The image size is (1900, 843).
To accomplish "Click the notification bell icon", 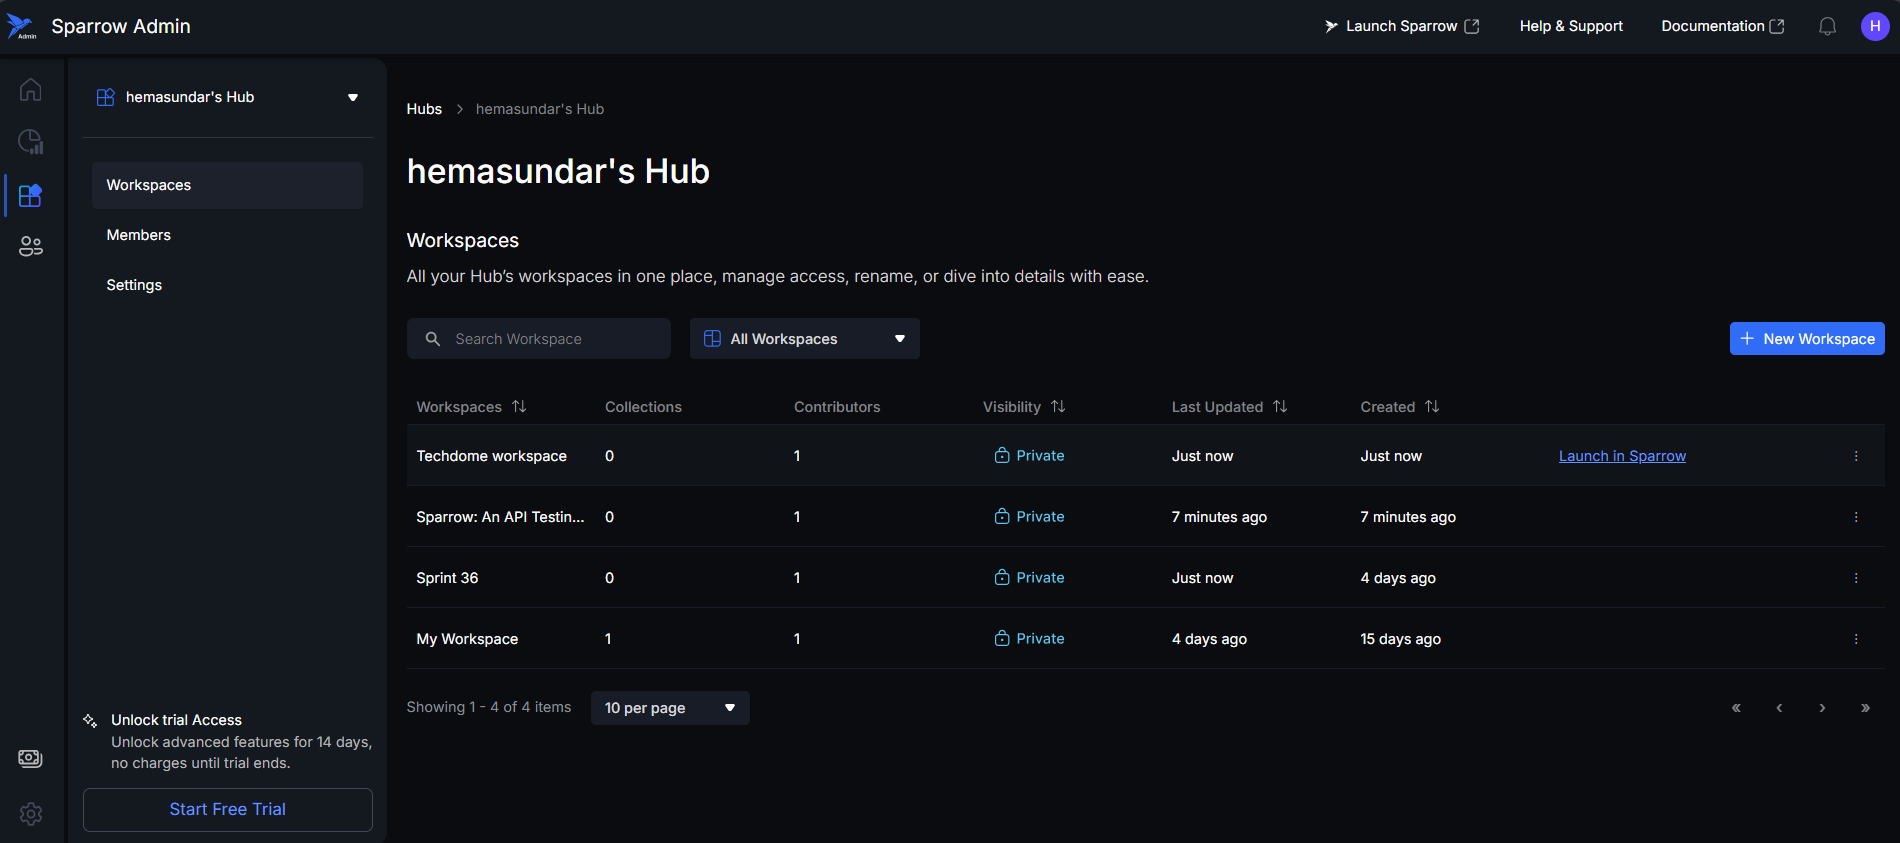I will (x=1827, y=27).
